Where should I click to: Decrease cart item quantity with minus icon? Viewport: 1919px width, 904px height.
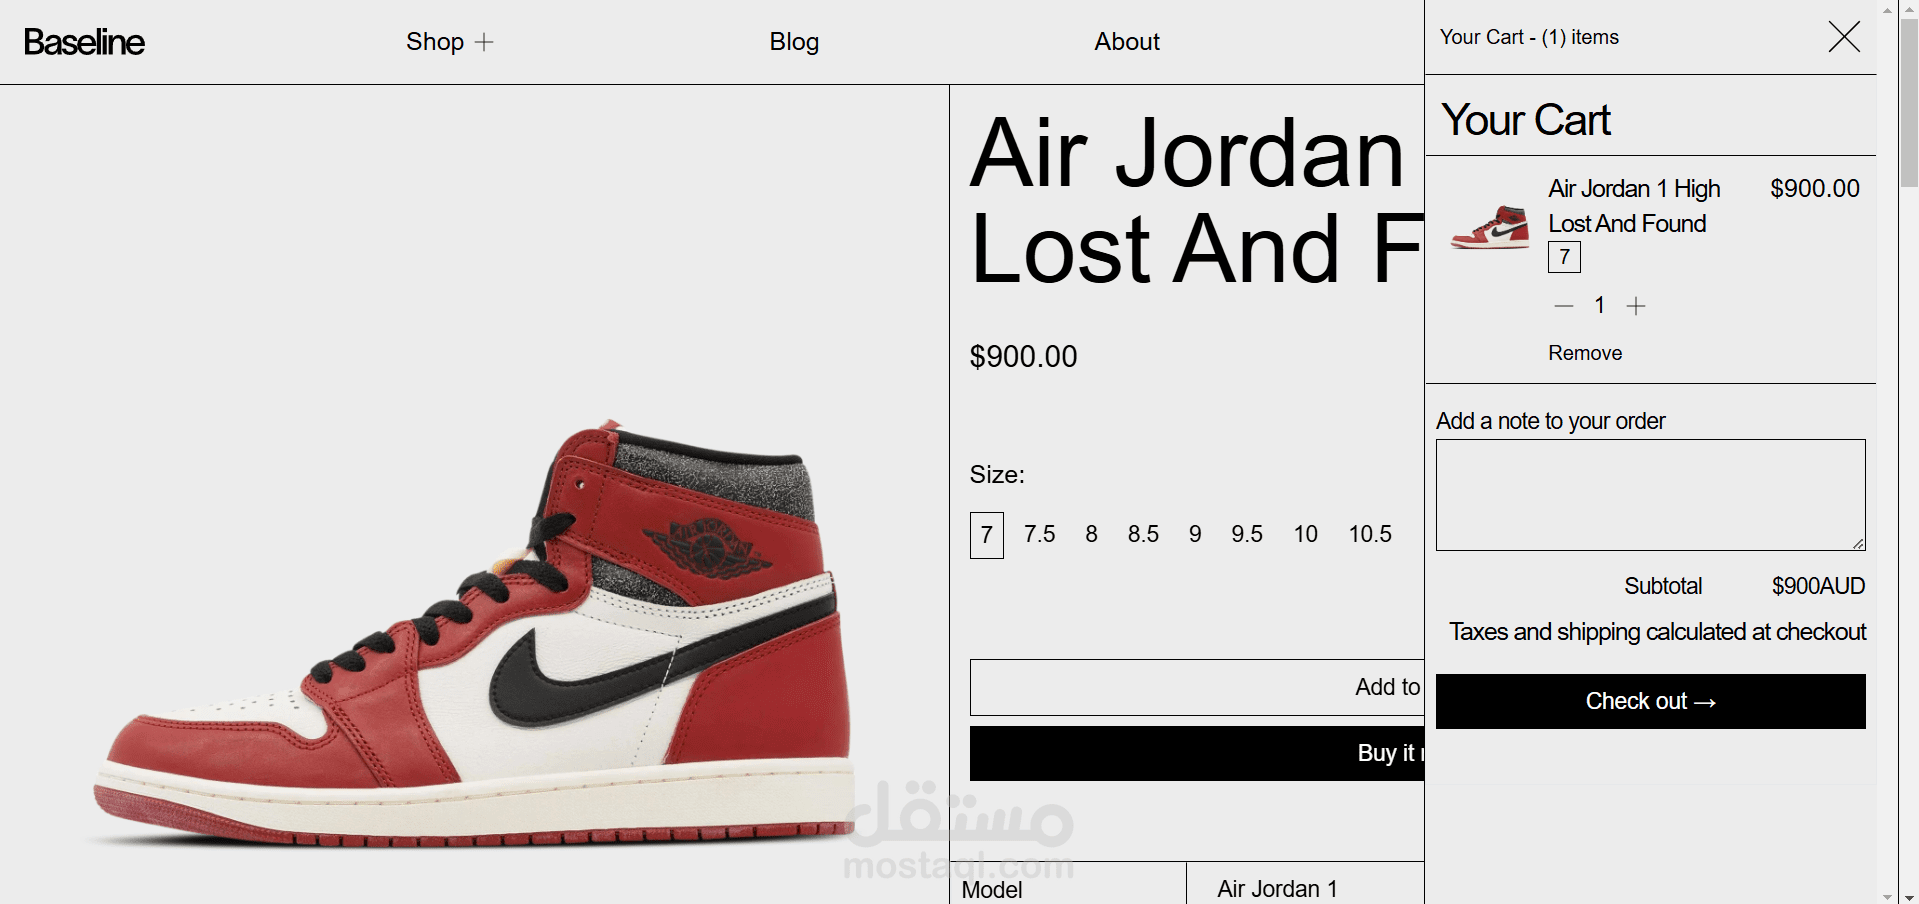tap(1564, 306)
